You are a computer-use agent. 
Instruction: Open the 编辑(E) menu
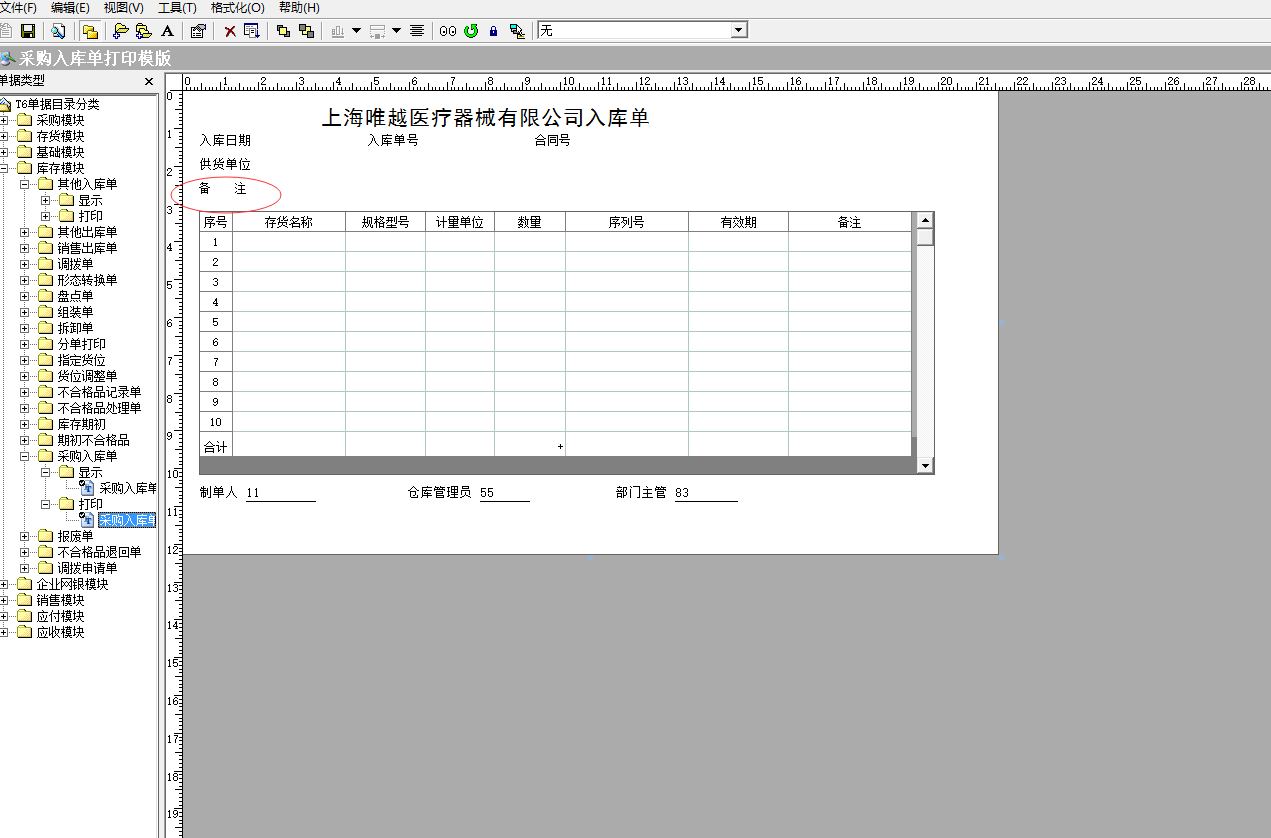coord(70,7)
